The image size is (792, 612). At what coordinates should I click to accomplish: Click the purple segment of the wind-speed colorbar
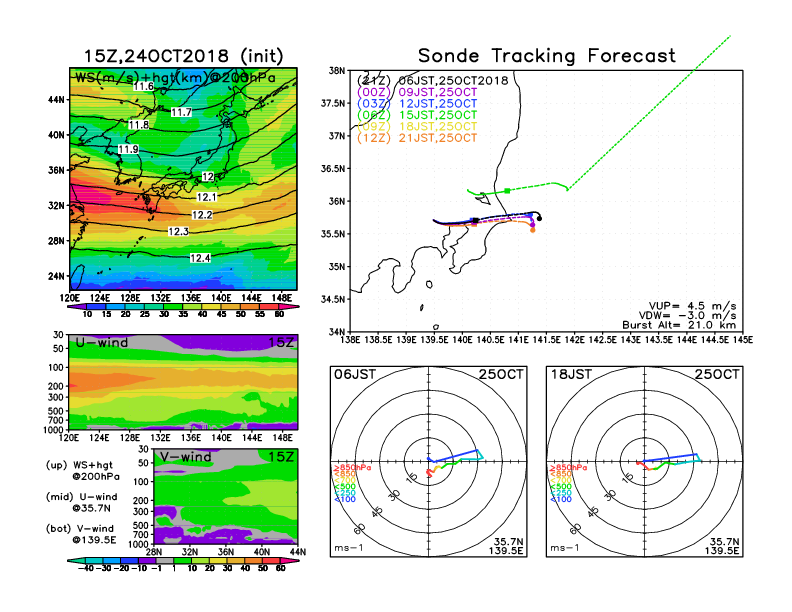(x=77, y=306)
